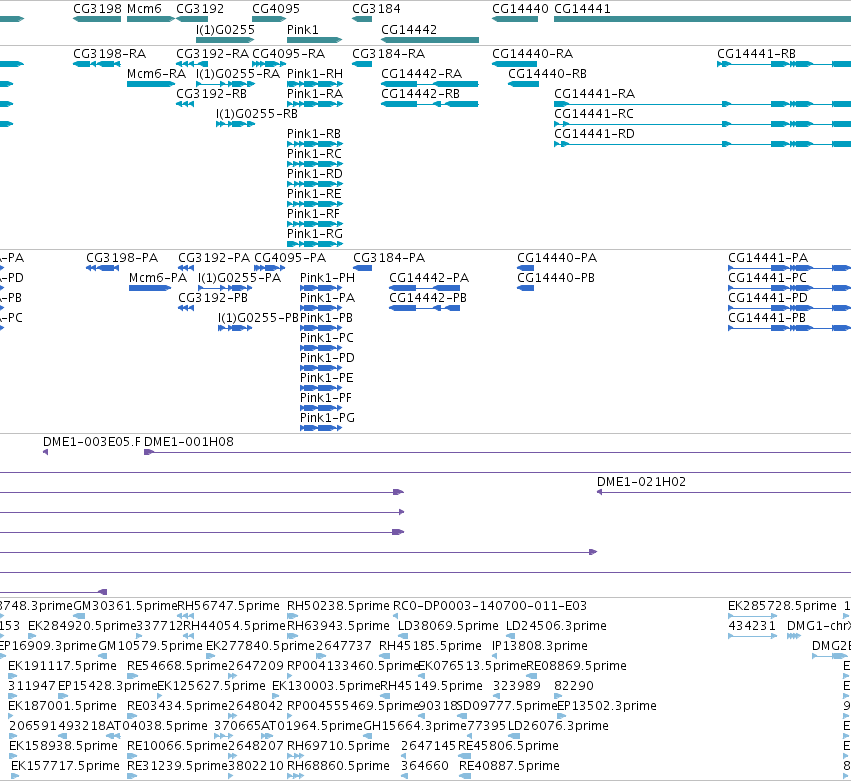Select transcript CG3192-RB
Image resolution: width=851 pixels, height=781 pixels.
212,93
